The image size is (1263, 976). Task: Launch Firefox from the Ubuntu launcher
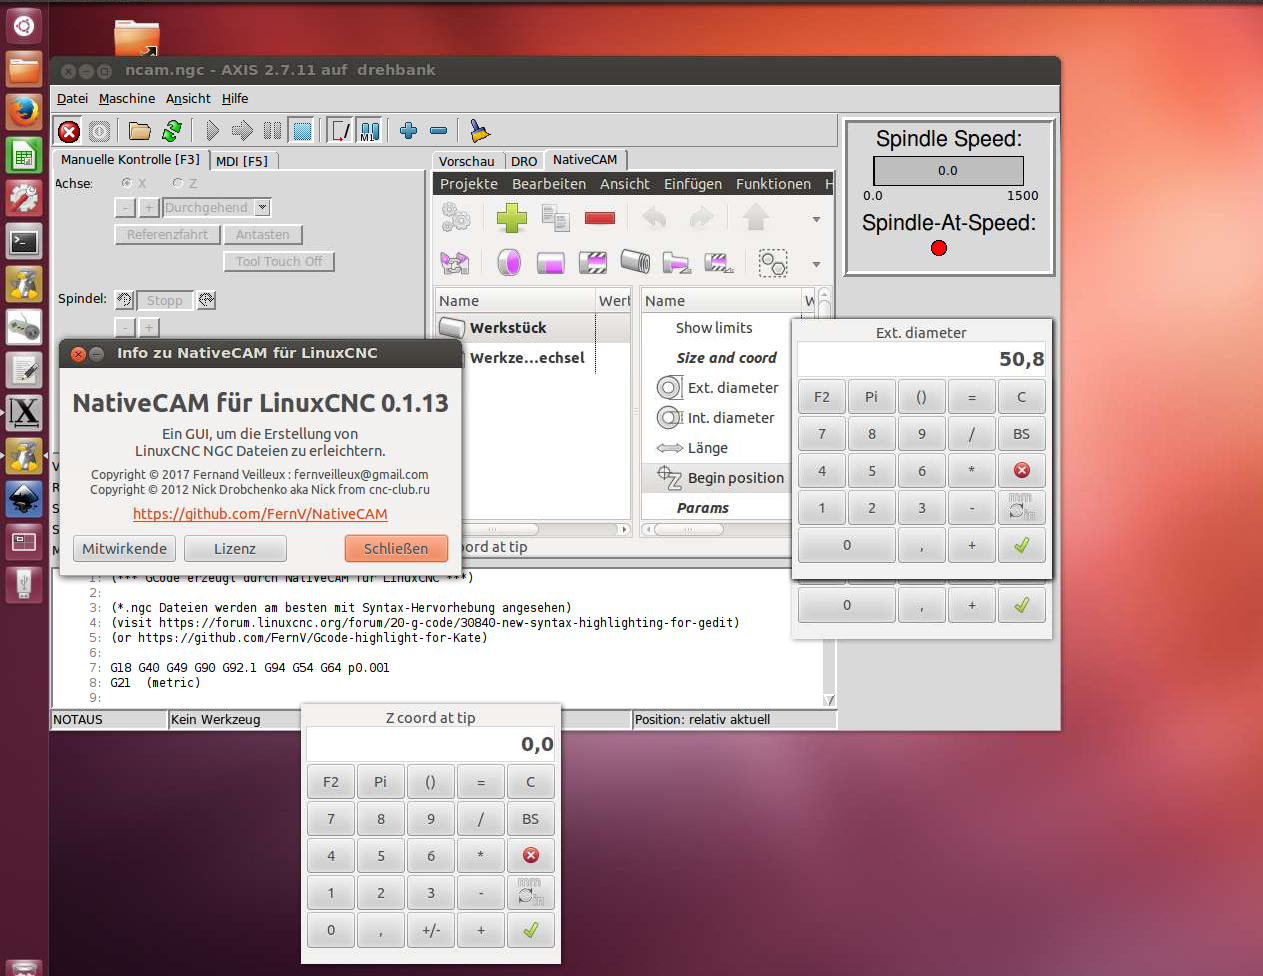tap(24, 112)
